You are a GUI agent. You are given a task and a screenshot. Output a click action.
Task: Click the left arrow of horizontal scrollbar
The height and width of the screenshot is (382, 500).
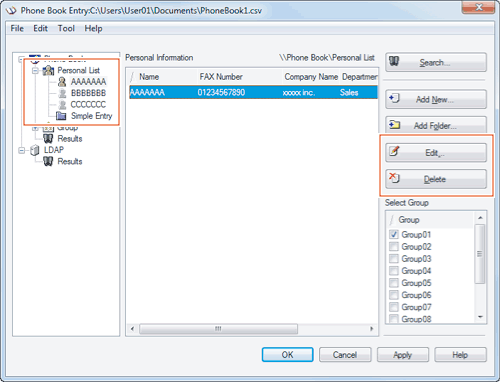[x=132, y=329]
